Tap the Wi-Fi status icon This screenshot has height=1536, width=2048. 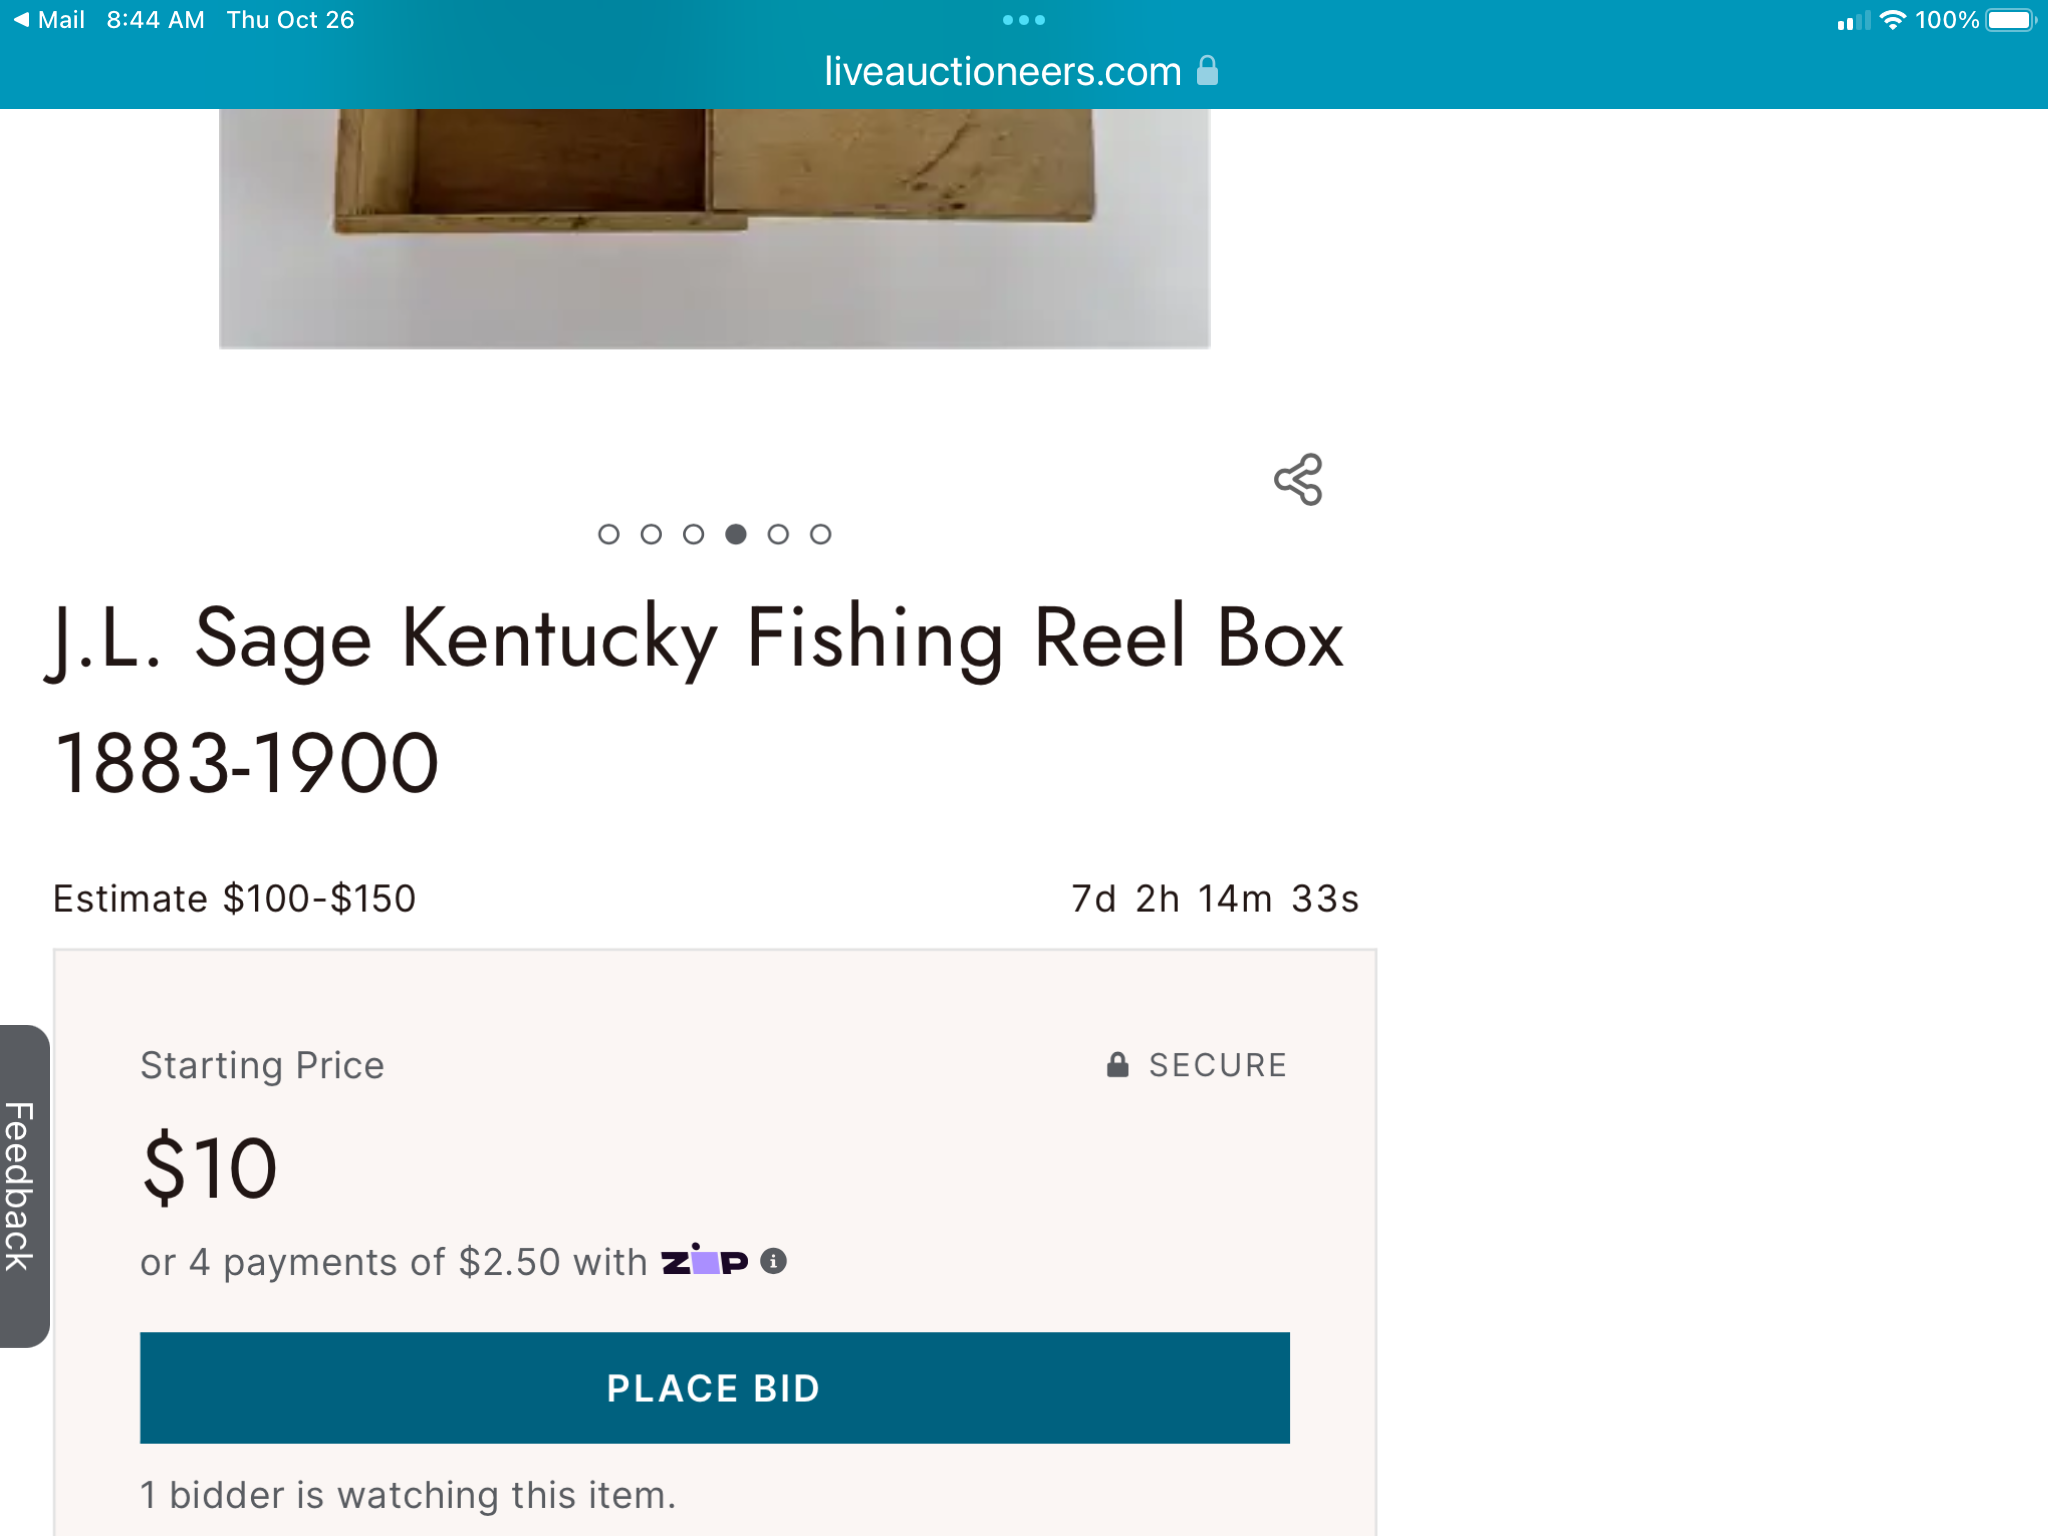[1892, 20]
